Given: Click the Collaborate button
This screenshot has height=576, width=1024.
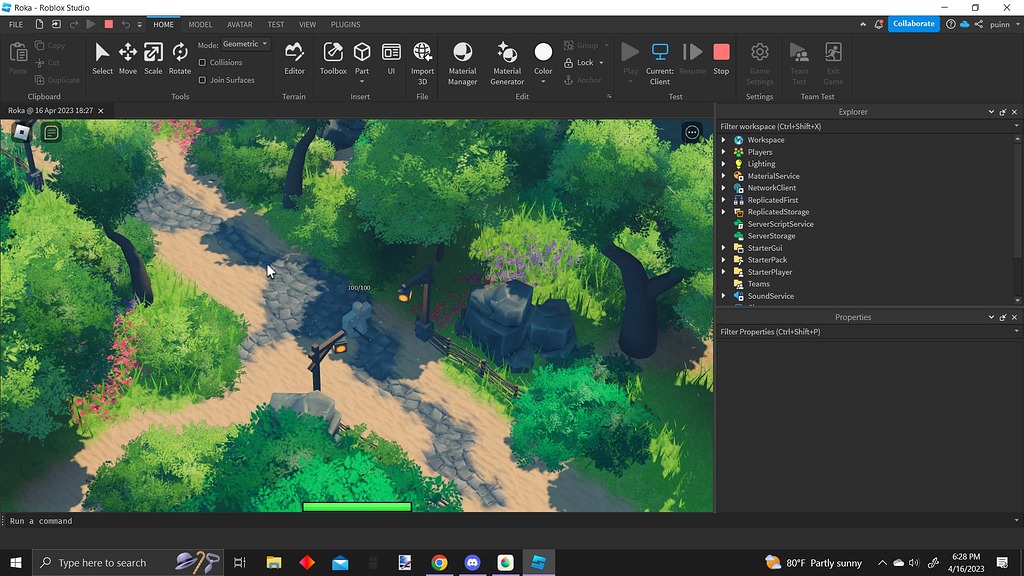Looking at the screenshot, I should (x=913, y=23).
